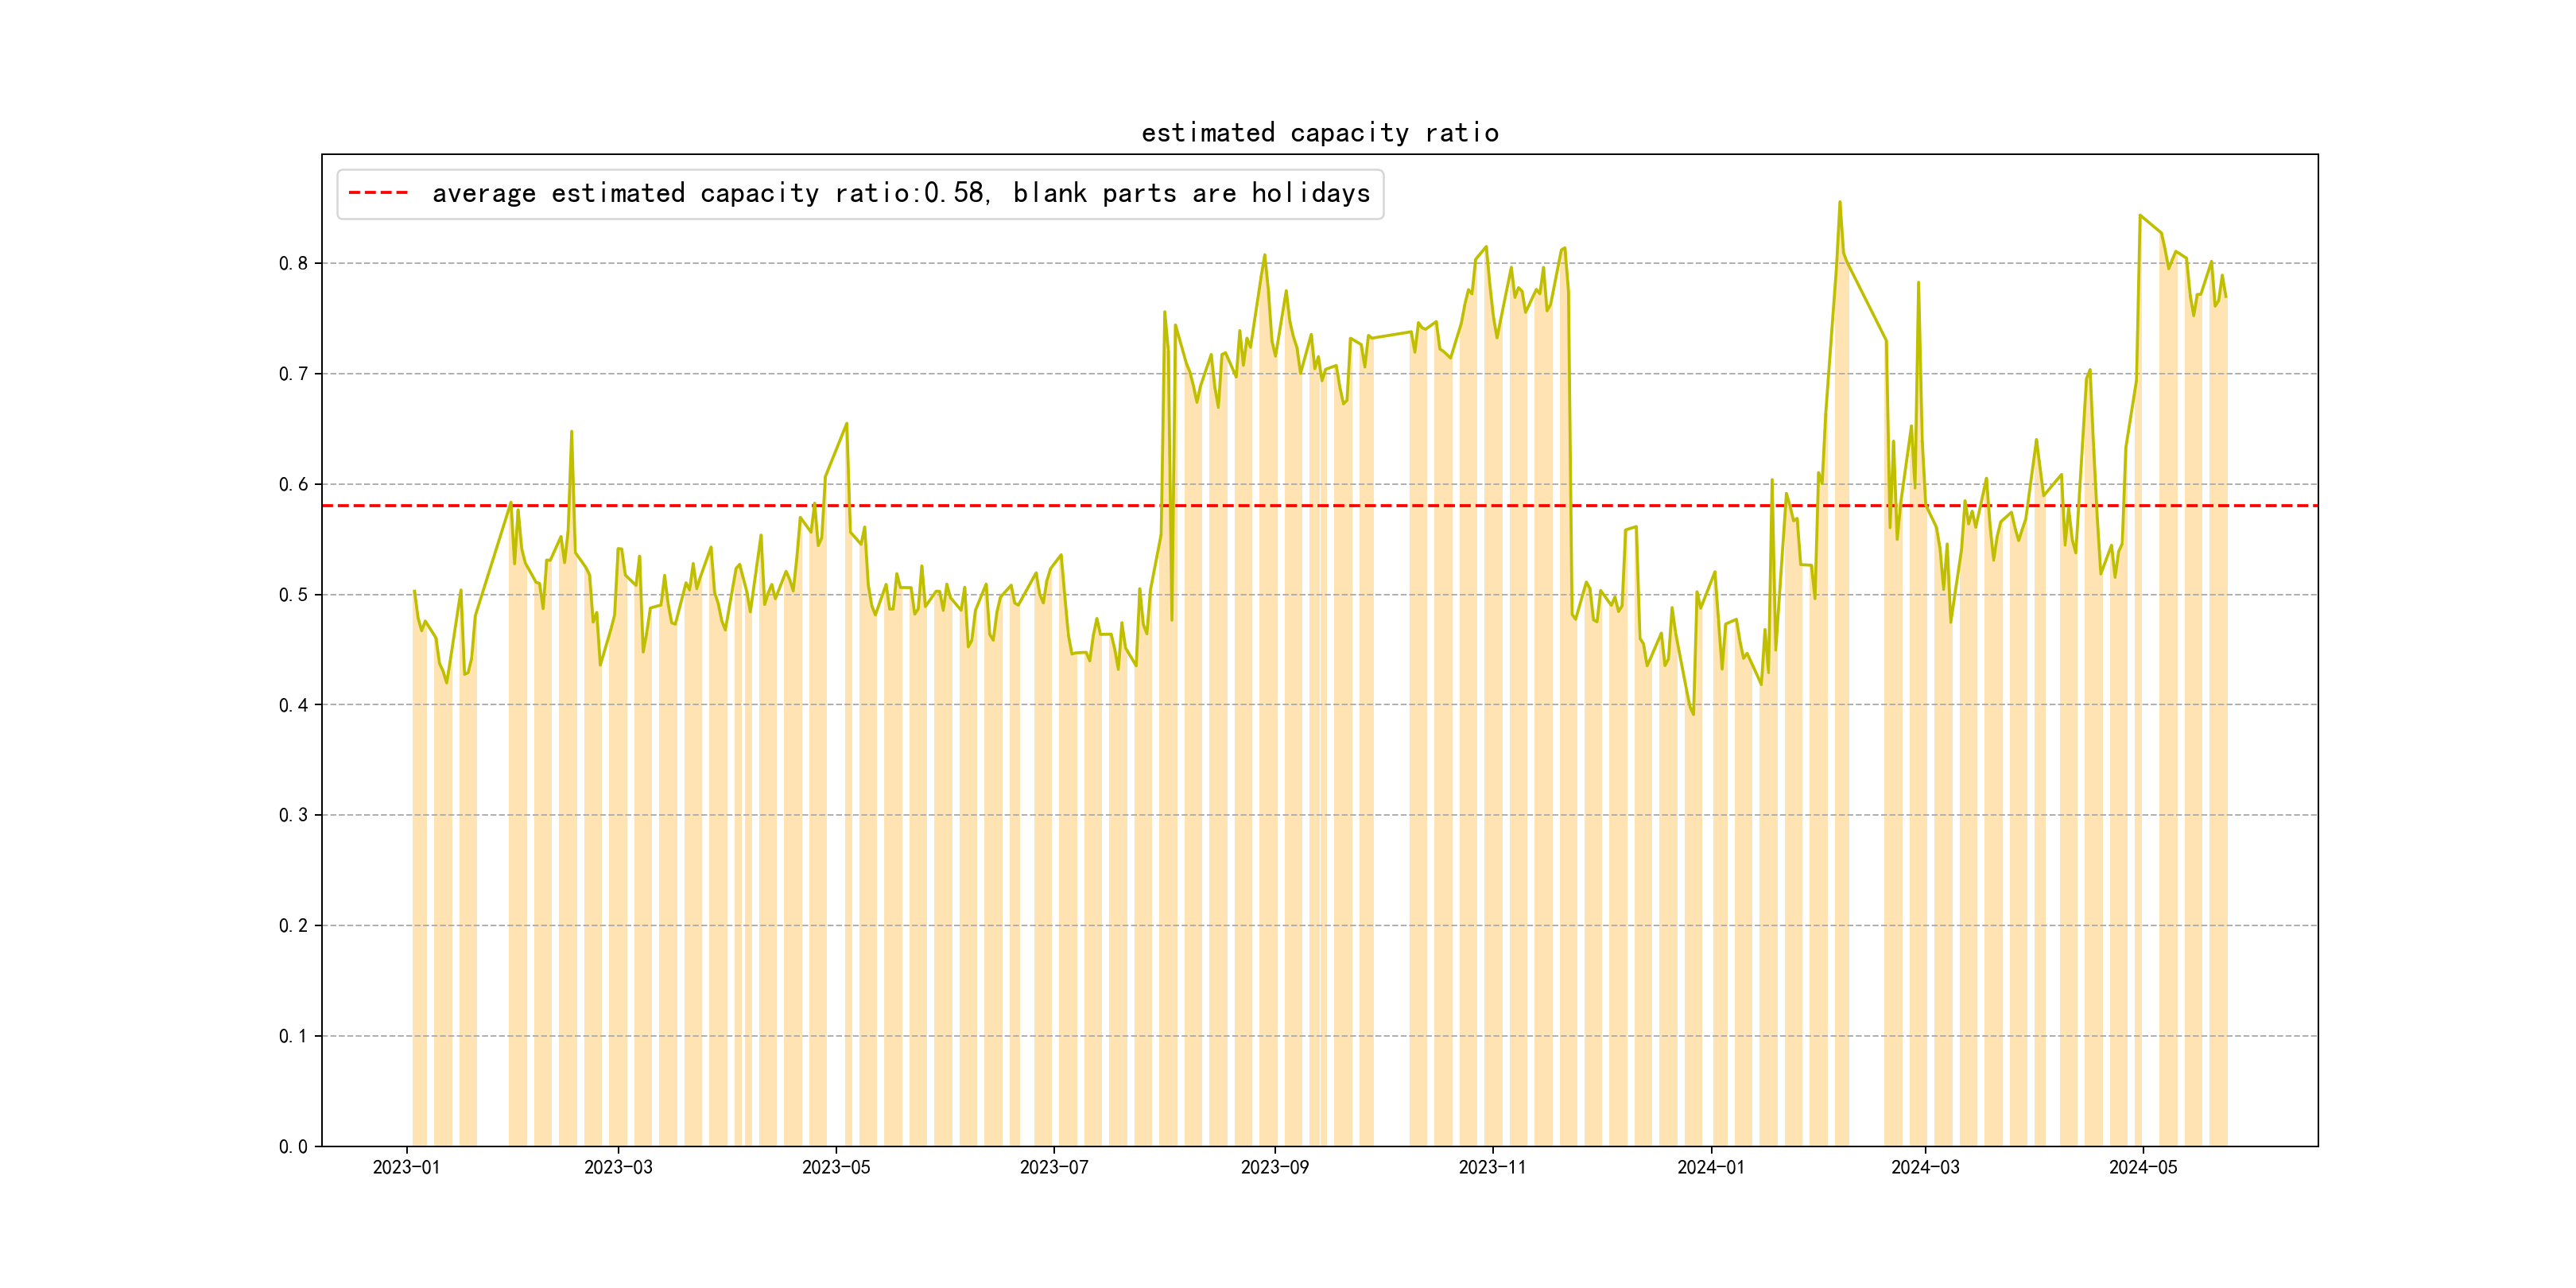Viewport: 2576px width, 1288px height.
Task: Click the 2024-03 x-axis label
Action: (x=1925, y=1167)
